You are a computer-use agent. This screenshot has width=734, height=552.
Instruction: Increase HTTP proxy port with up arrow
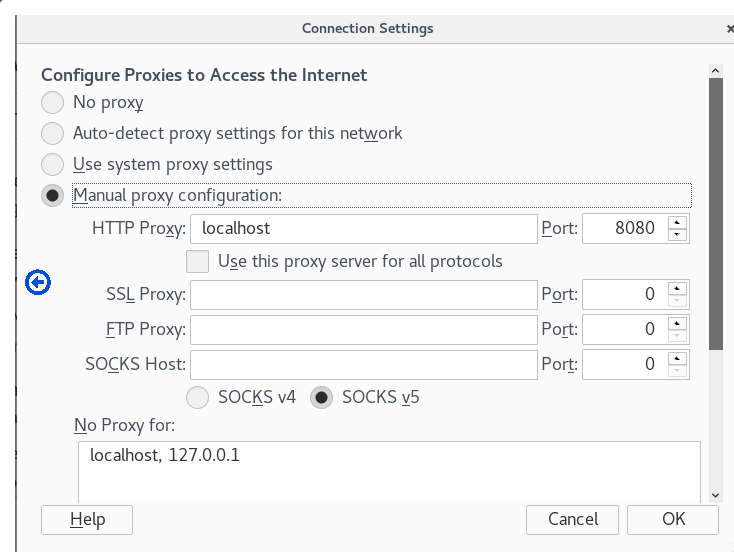tap(677, 222)
